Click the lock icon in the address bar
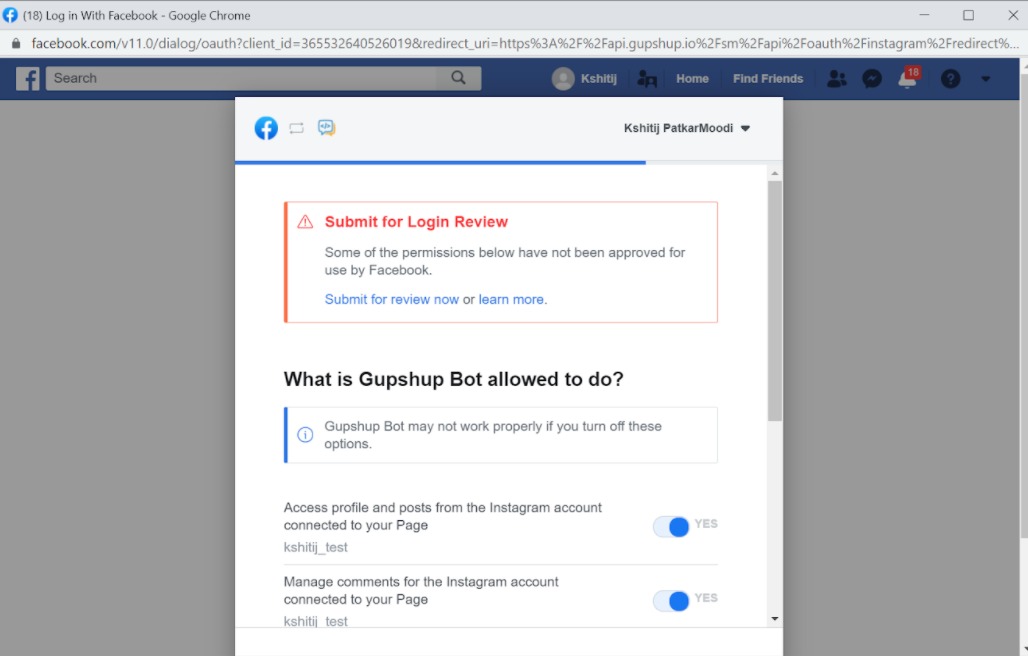 (x=16, y=44)
